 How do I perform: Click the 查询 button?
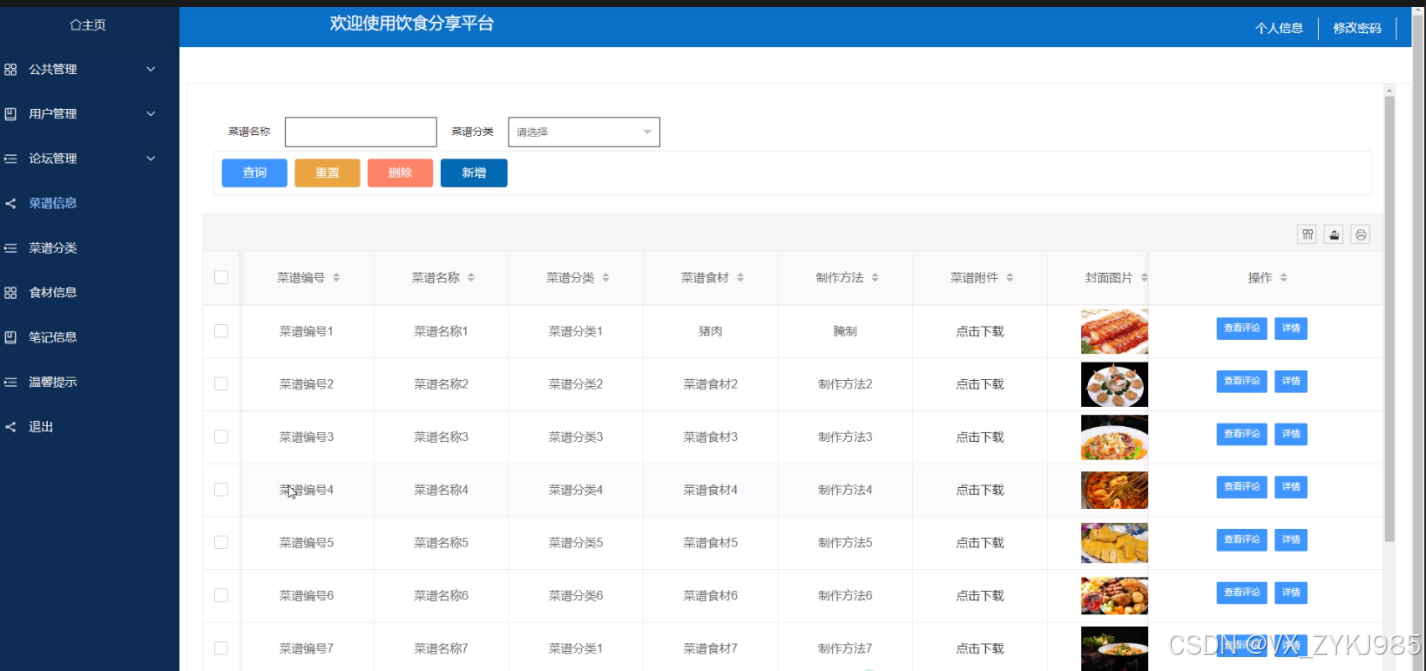254,173
